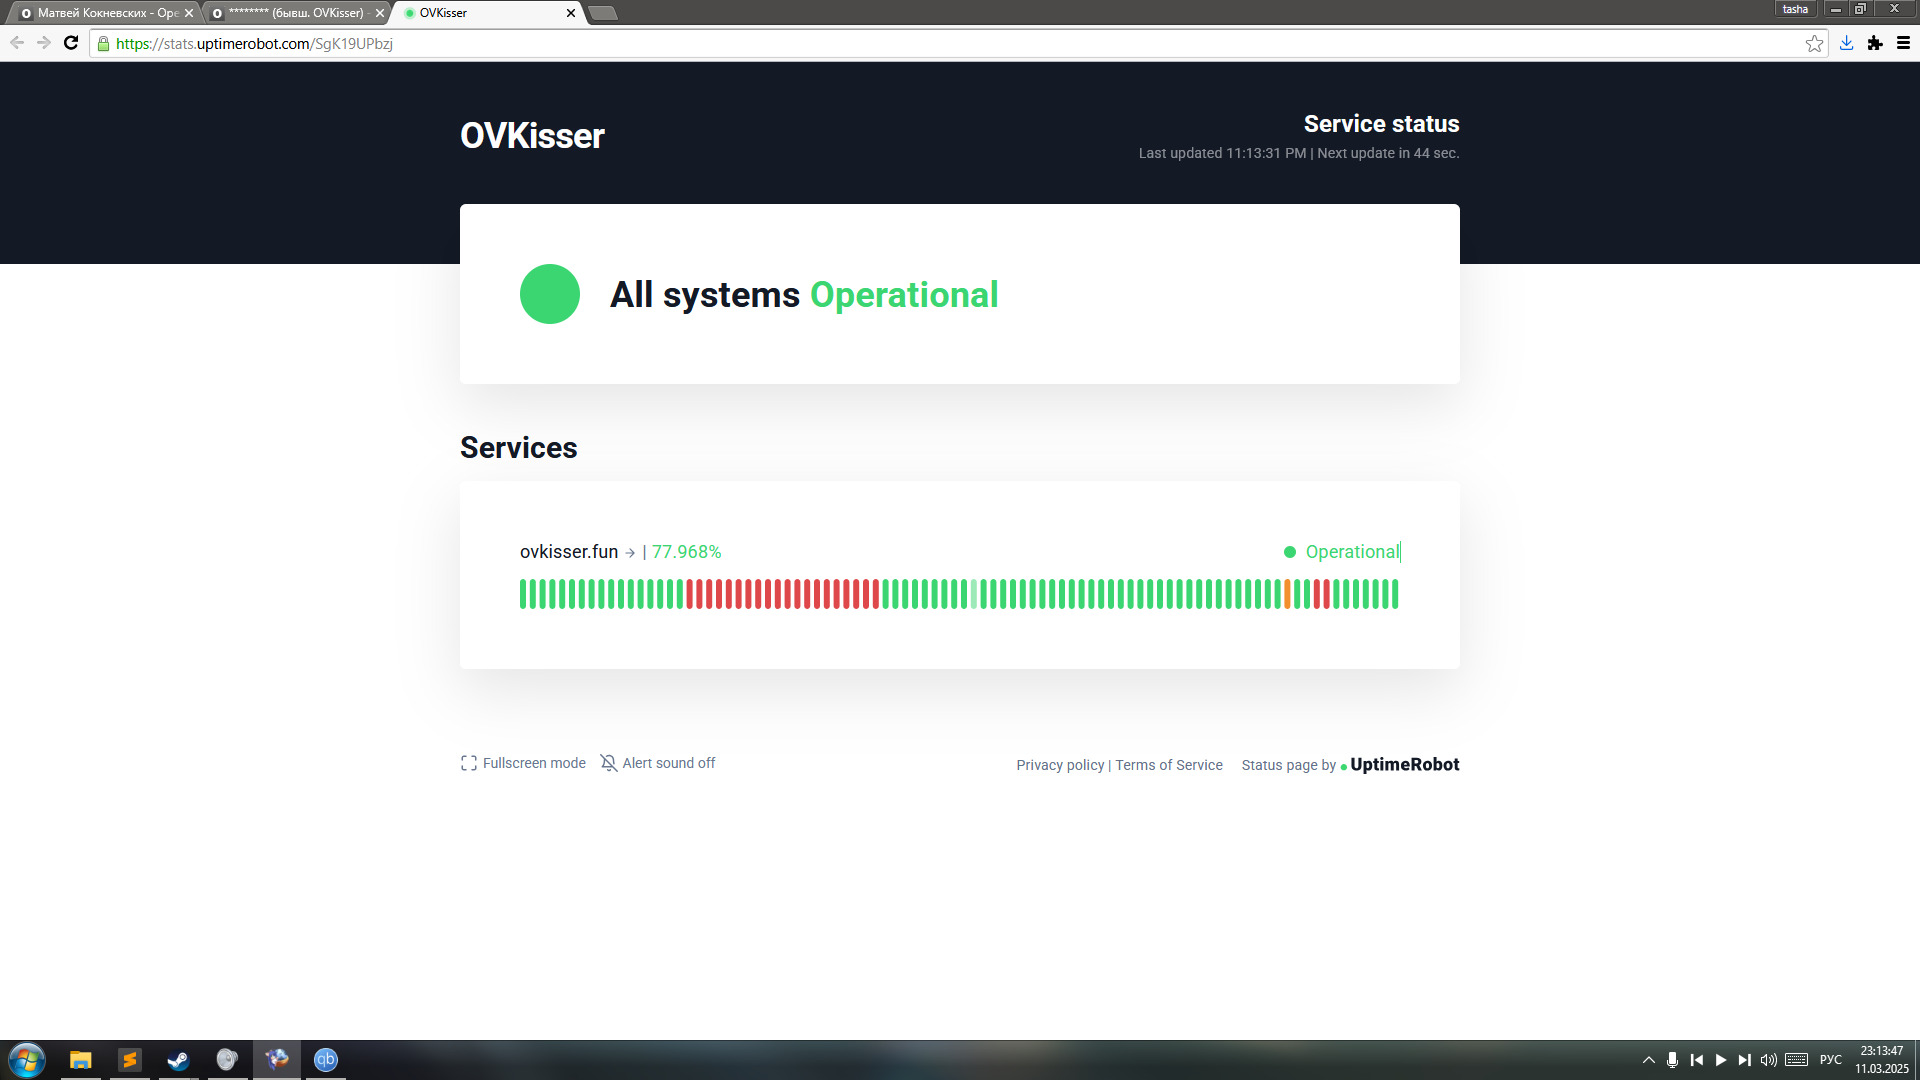Open the extensions puzzle-piece icon
Image resolution: width=1920 pixels, height=1080 pixels.
point(1875,43)
